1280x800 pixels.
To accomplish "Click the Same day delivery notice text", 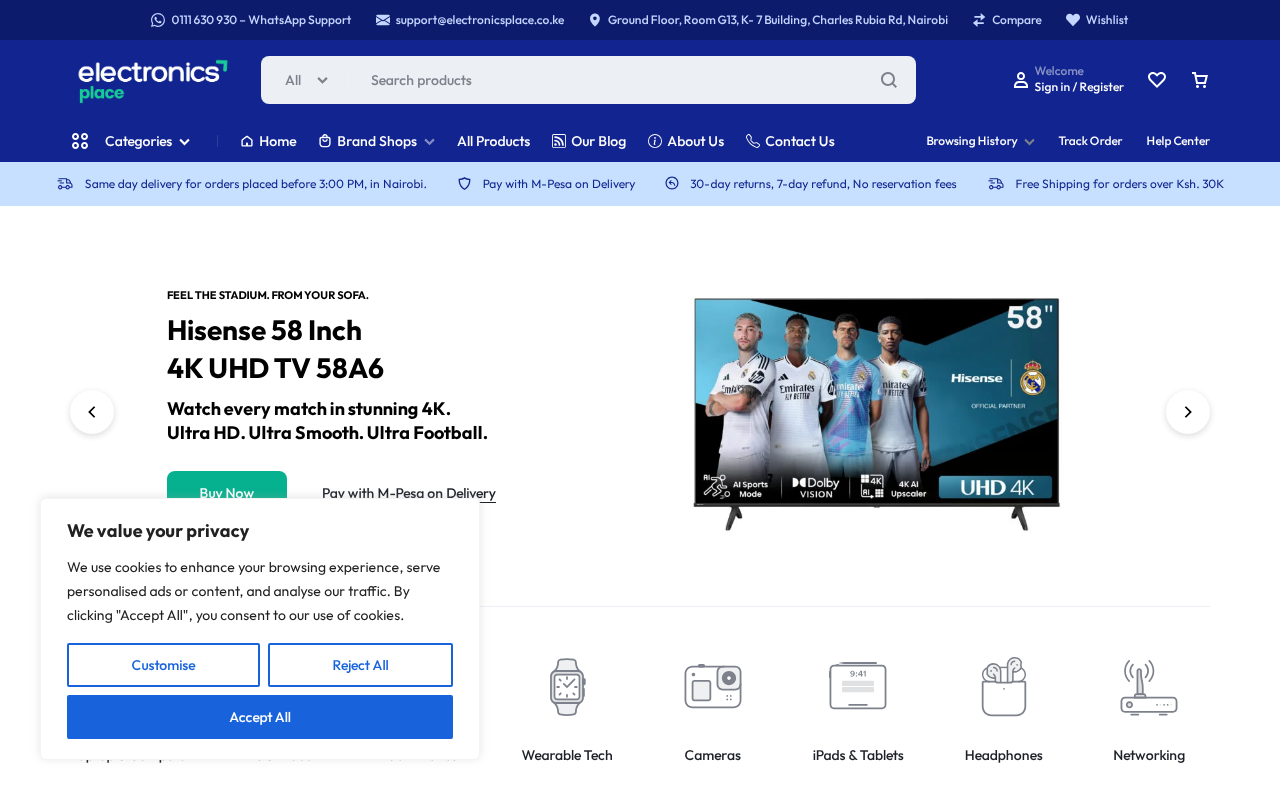I will pyautogui.click(x=256, y=184).
